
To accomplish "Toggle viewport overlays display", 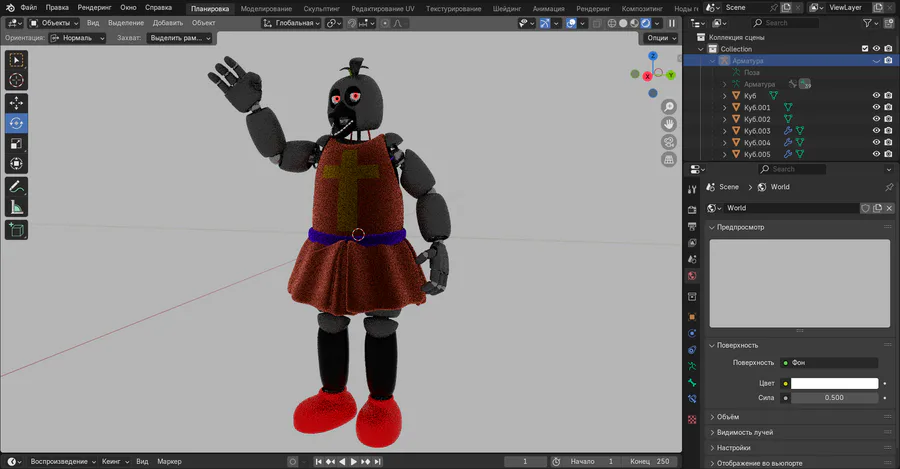I will 571,23.
